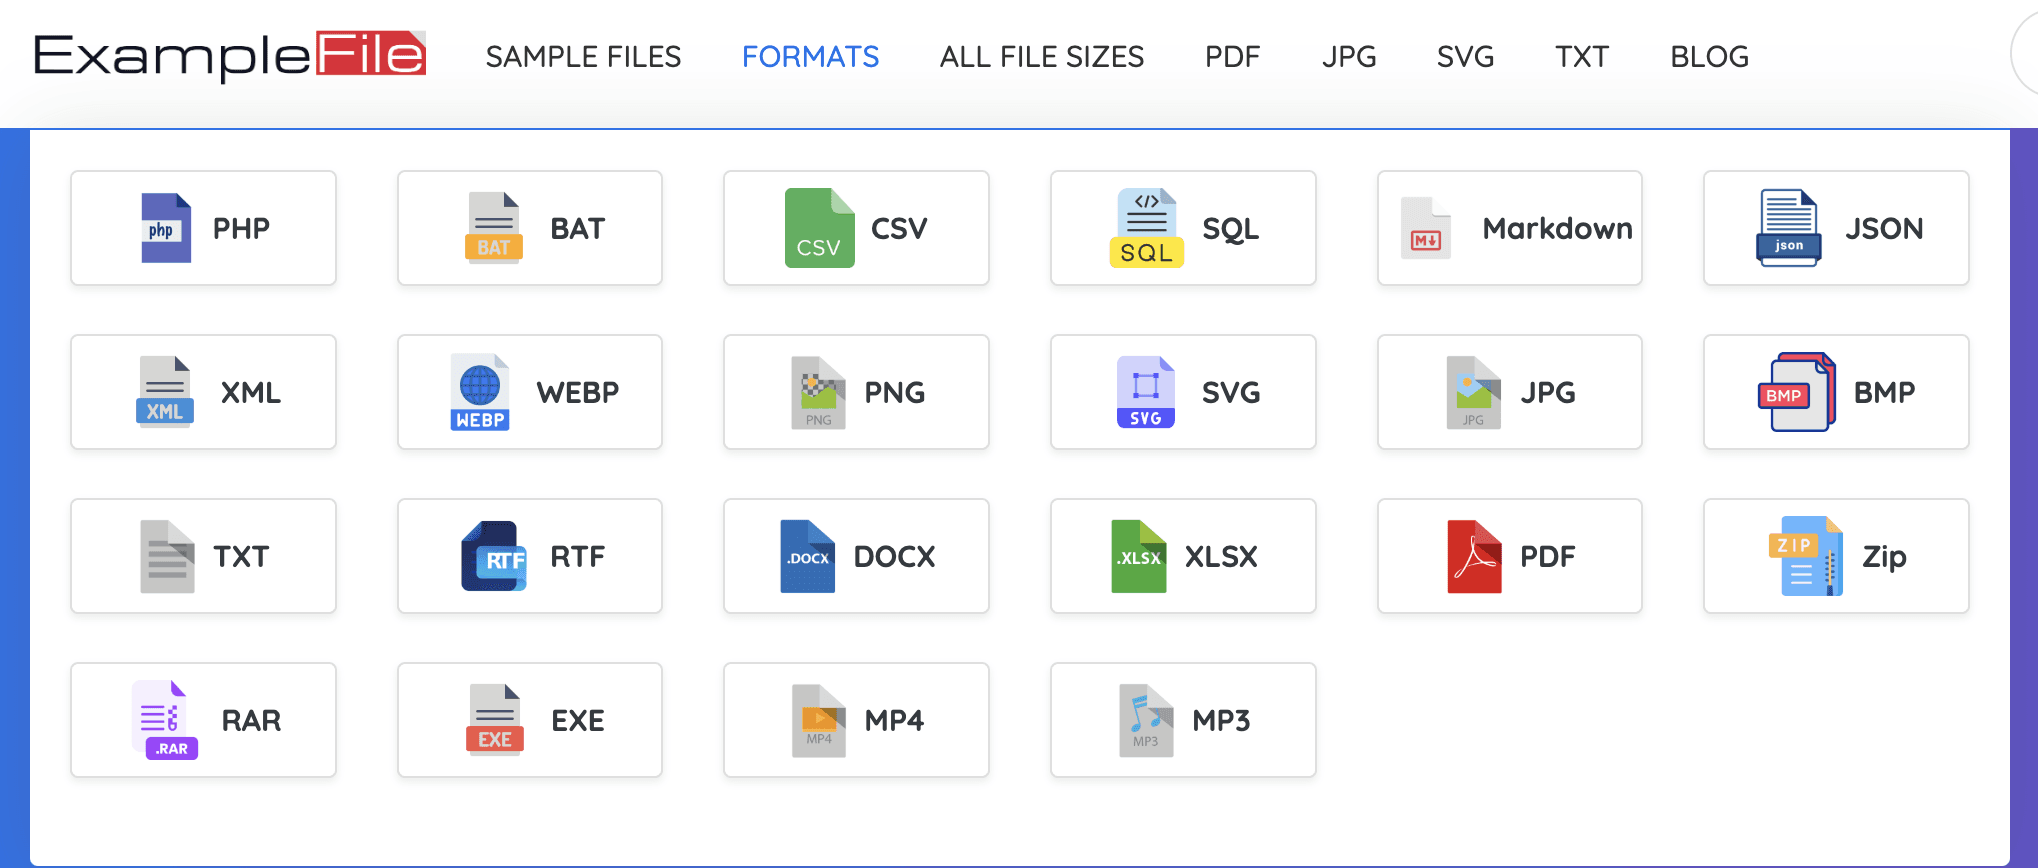Click the green XLSX file icon
This screenshot has width=2038, height=868.
click(1139, 556)
